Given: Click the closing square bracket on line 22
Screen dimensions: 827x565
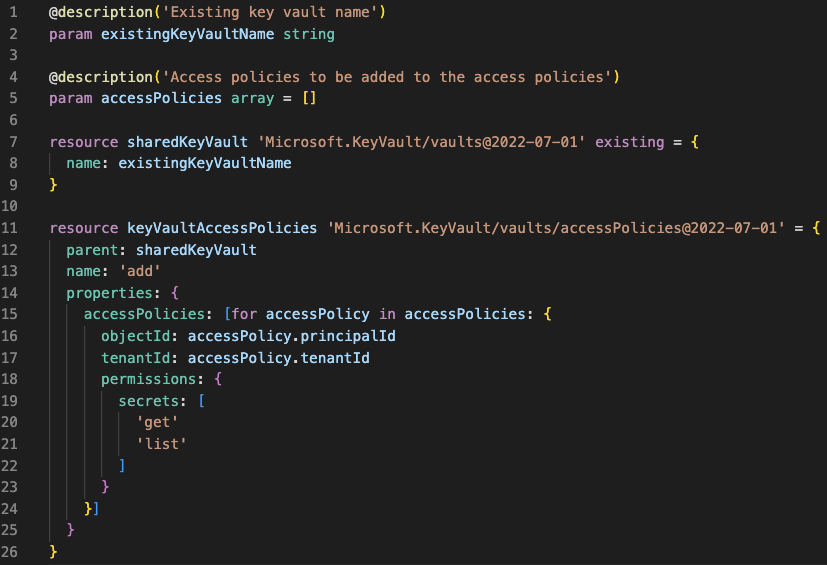Looking at the screenshot, I should tap(122, 465).
